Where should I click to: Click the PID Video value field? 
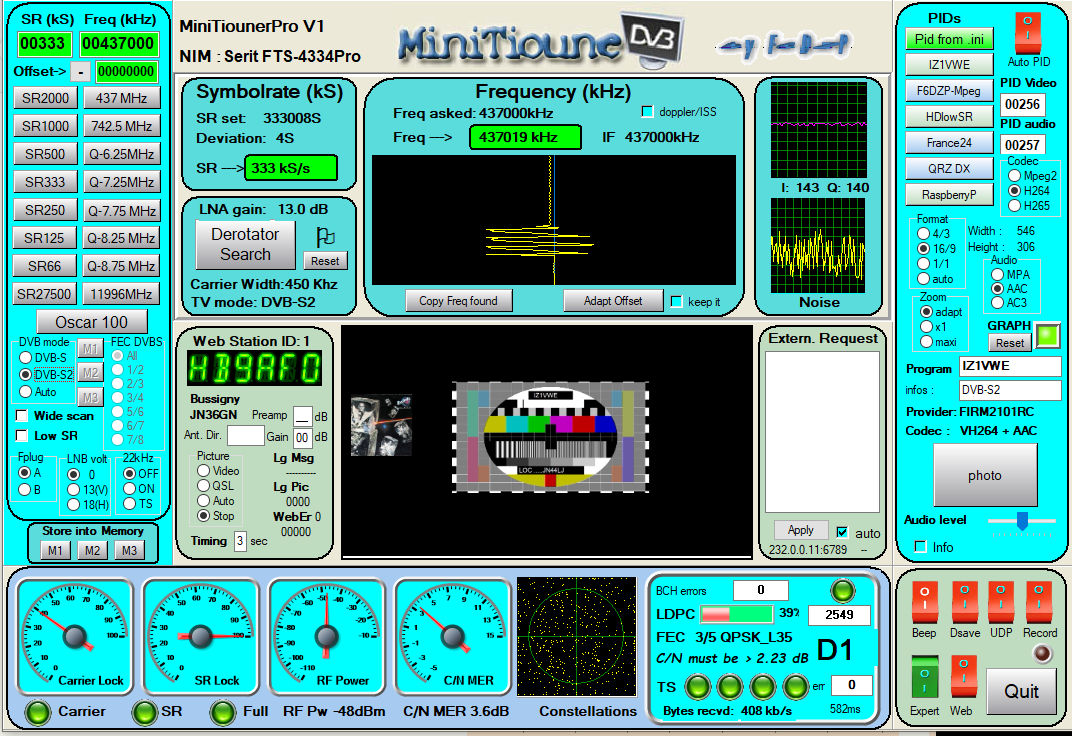click(x=1022, y=104)
